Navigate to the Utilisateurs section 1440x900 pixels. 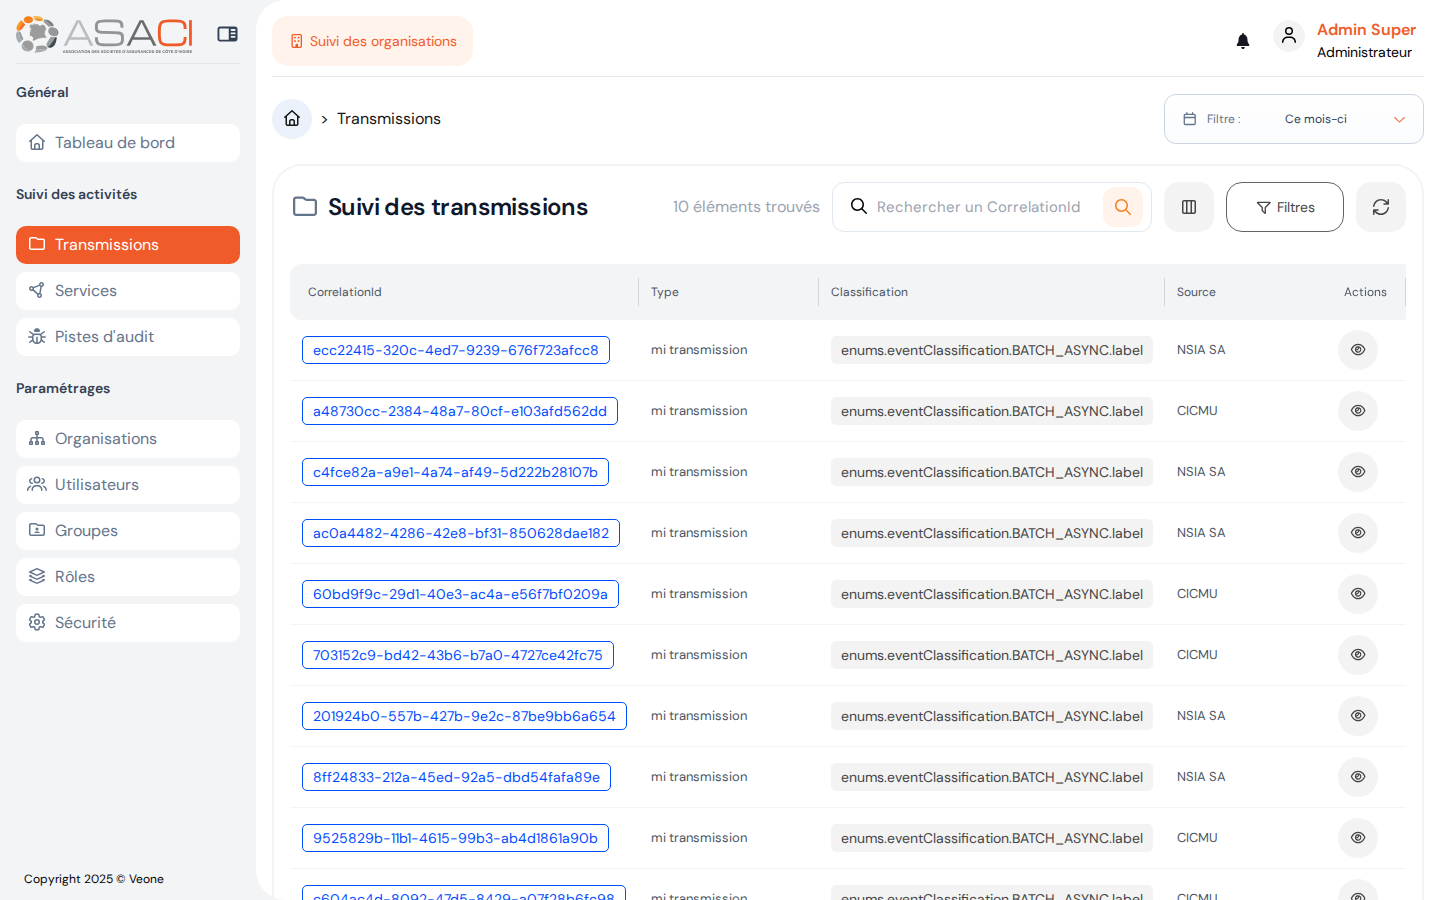click(x=127, y=484)
